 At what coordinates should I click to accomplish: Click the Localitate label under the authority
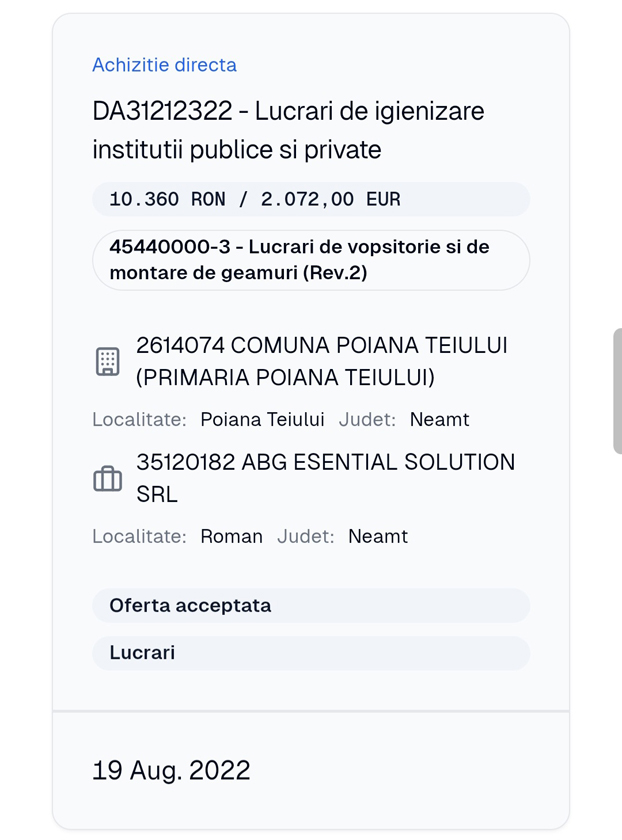[141, 420]
